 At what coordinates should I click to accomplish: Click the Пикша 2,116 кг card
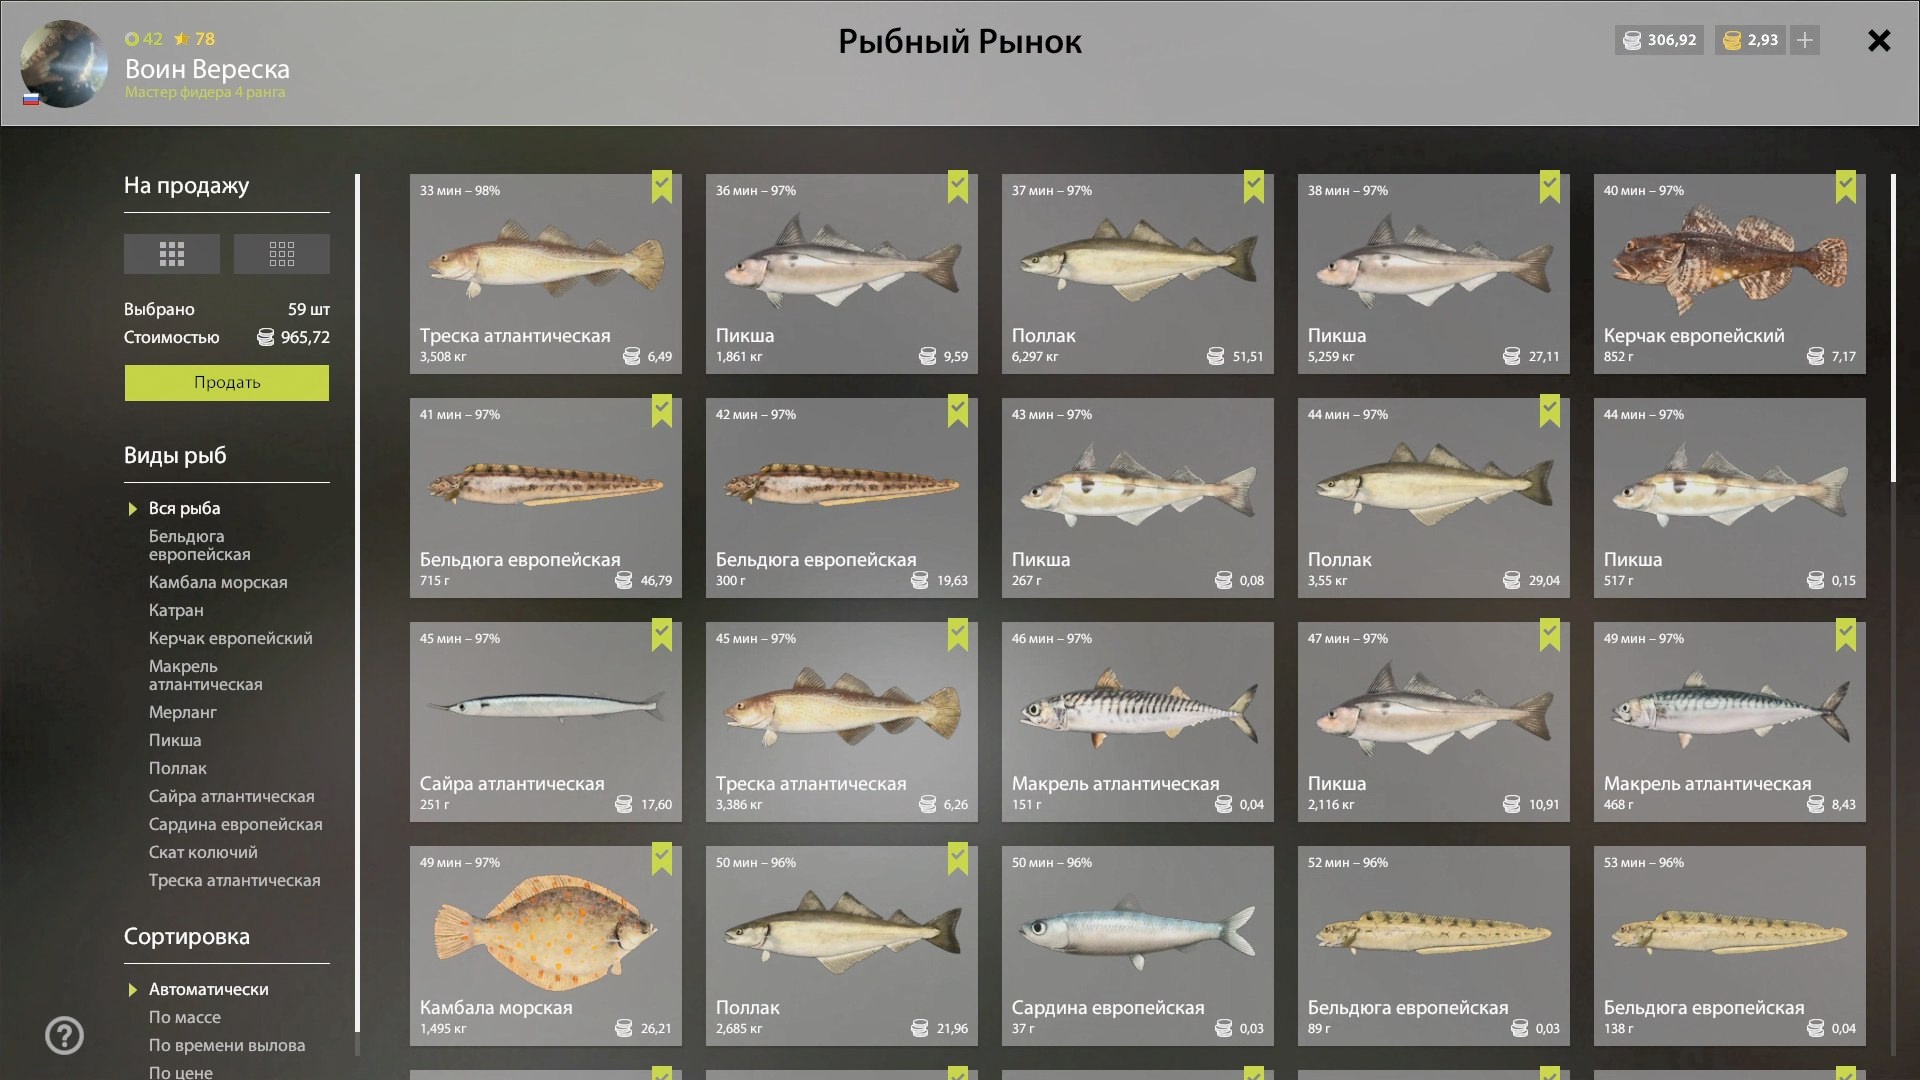click(1434, 722)
